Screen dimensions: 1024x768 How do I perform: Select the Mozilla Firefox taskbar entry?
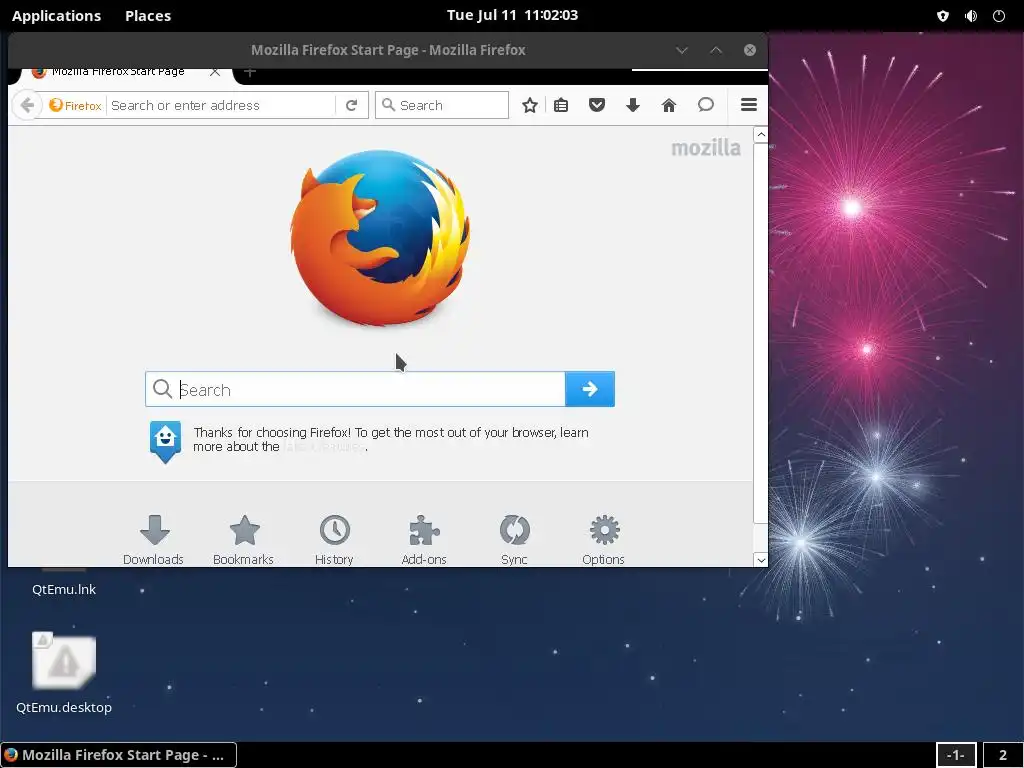tap(118, 755)
